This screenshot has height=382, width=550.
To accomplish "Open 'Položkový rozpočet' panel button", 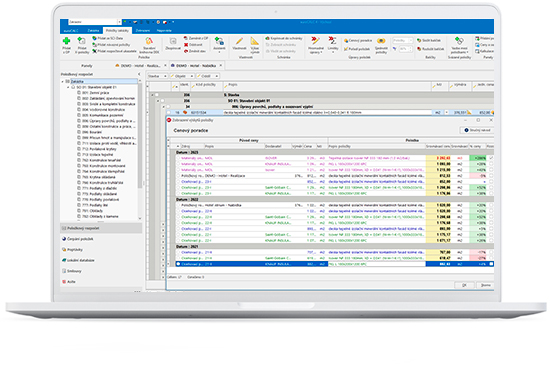I will pos(101,228).
